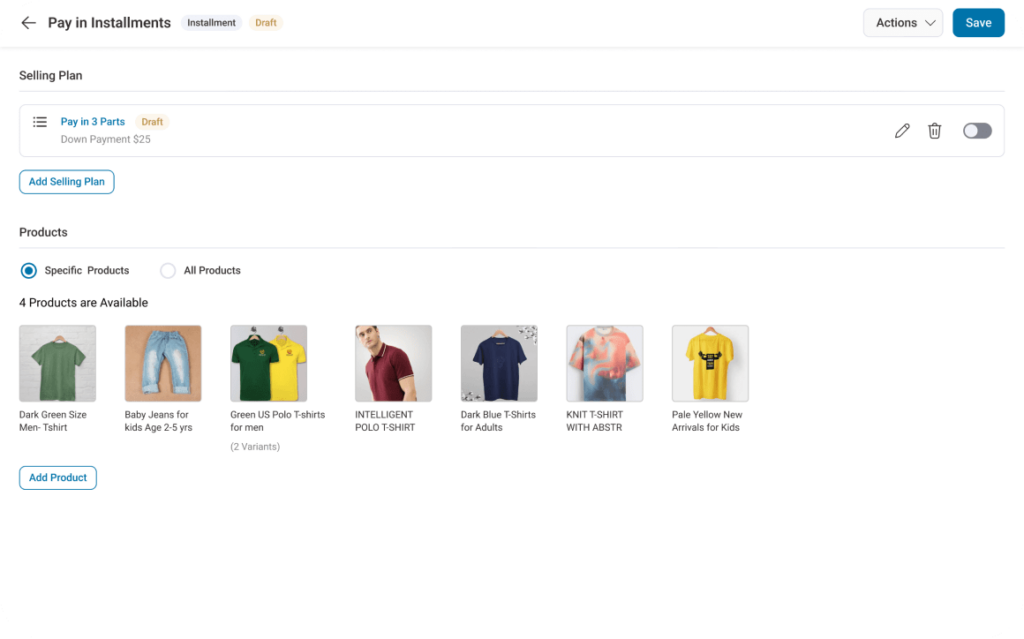Delete the Pay in 3 Parts plan via trash icon

point(935,130)
